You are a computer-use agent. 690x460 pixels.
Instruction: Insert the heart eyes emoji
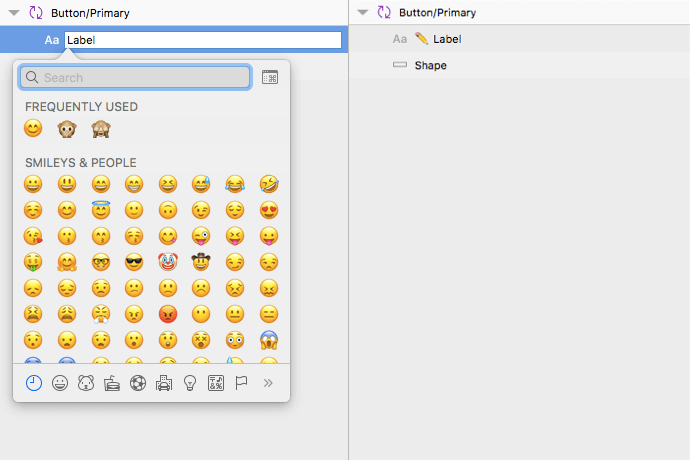coord(269,210)
